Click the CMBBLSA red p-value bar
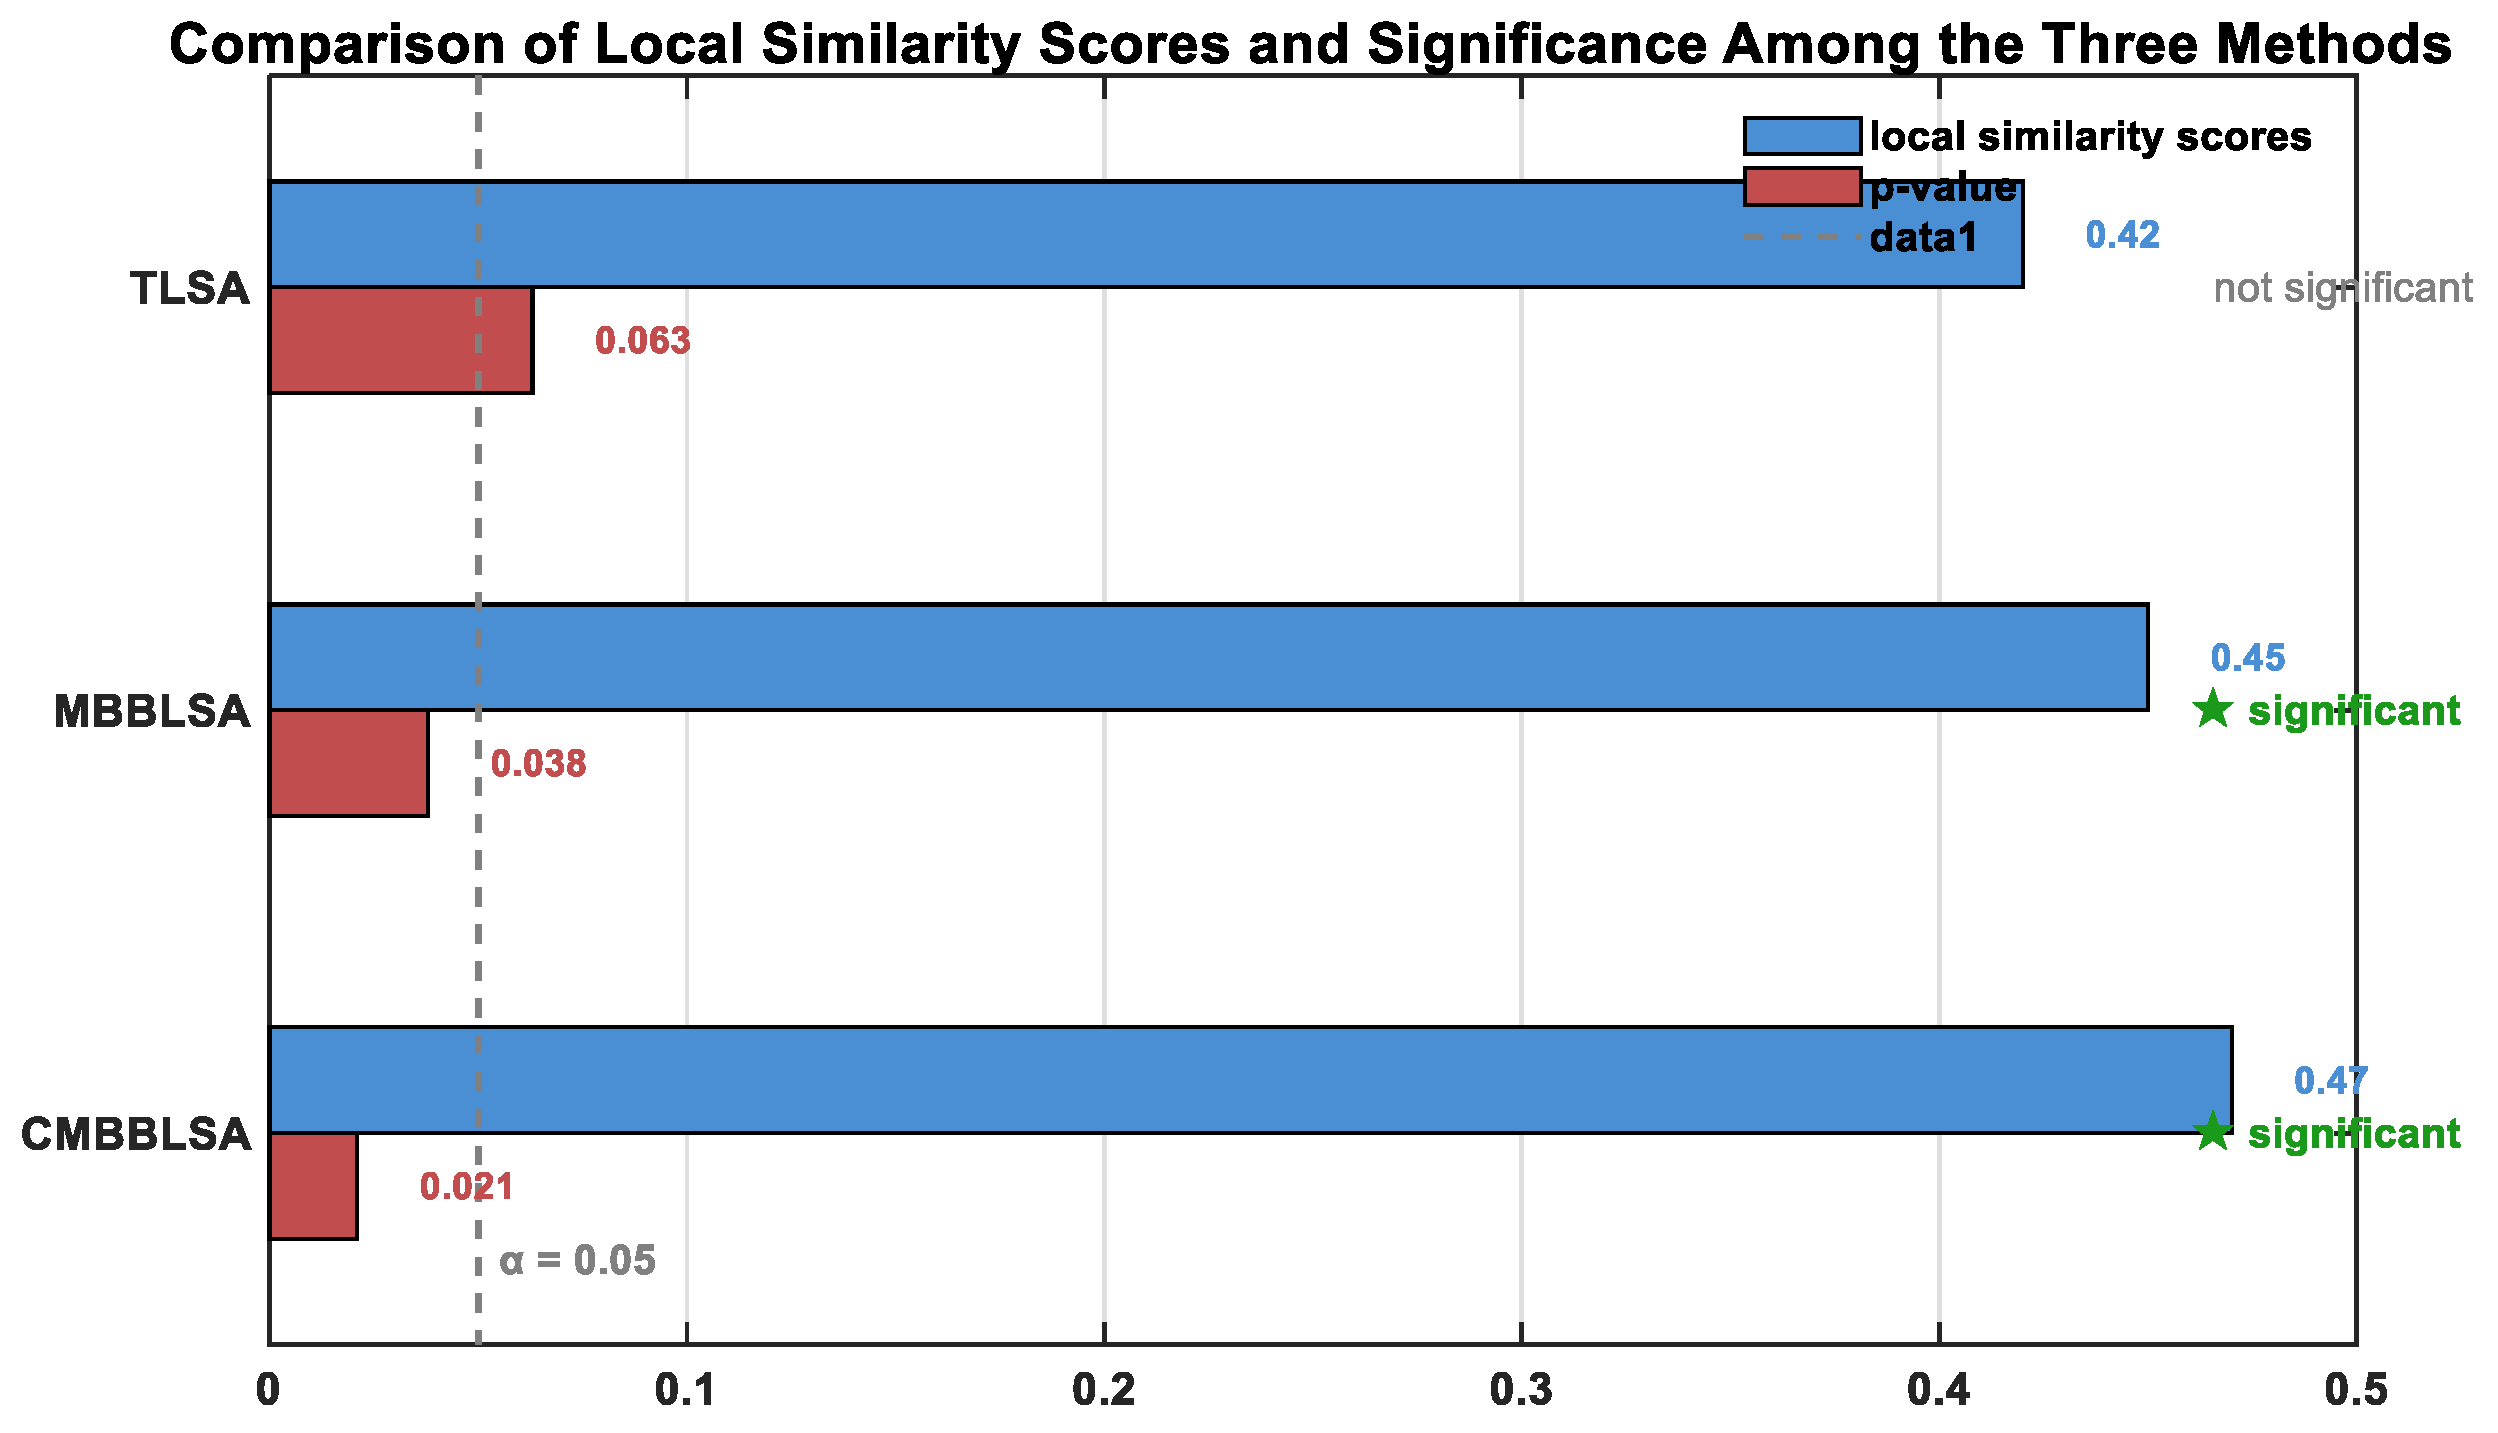Viewport: 2498px width, 1433px height. [313, 1186]
